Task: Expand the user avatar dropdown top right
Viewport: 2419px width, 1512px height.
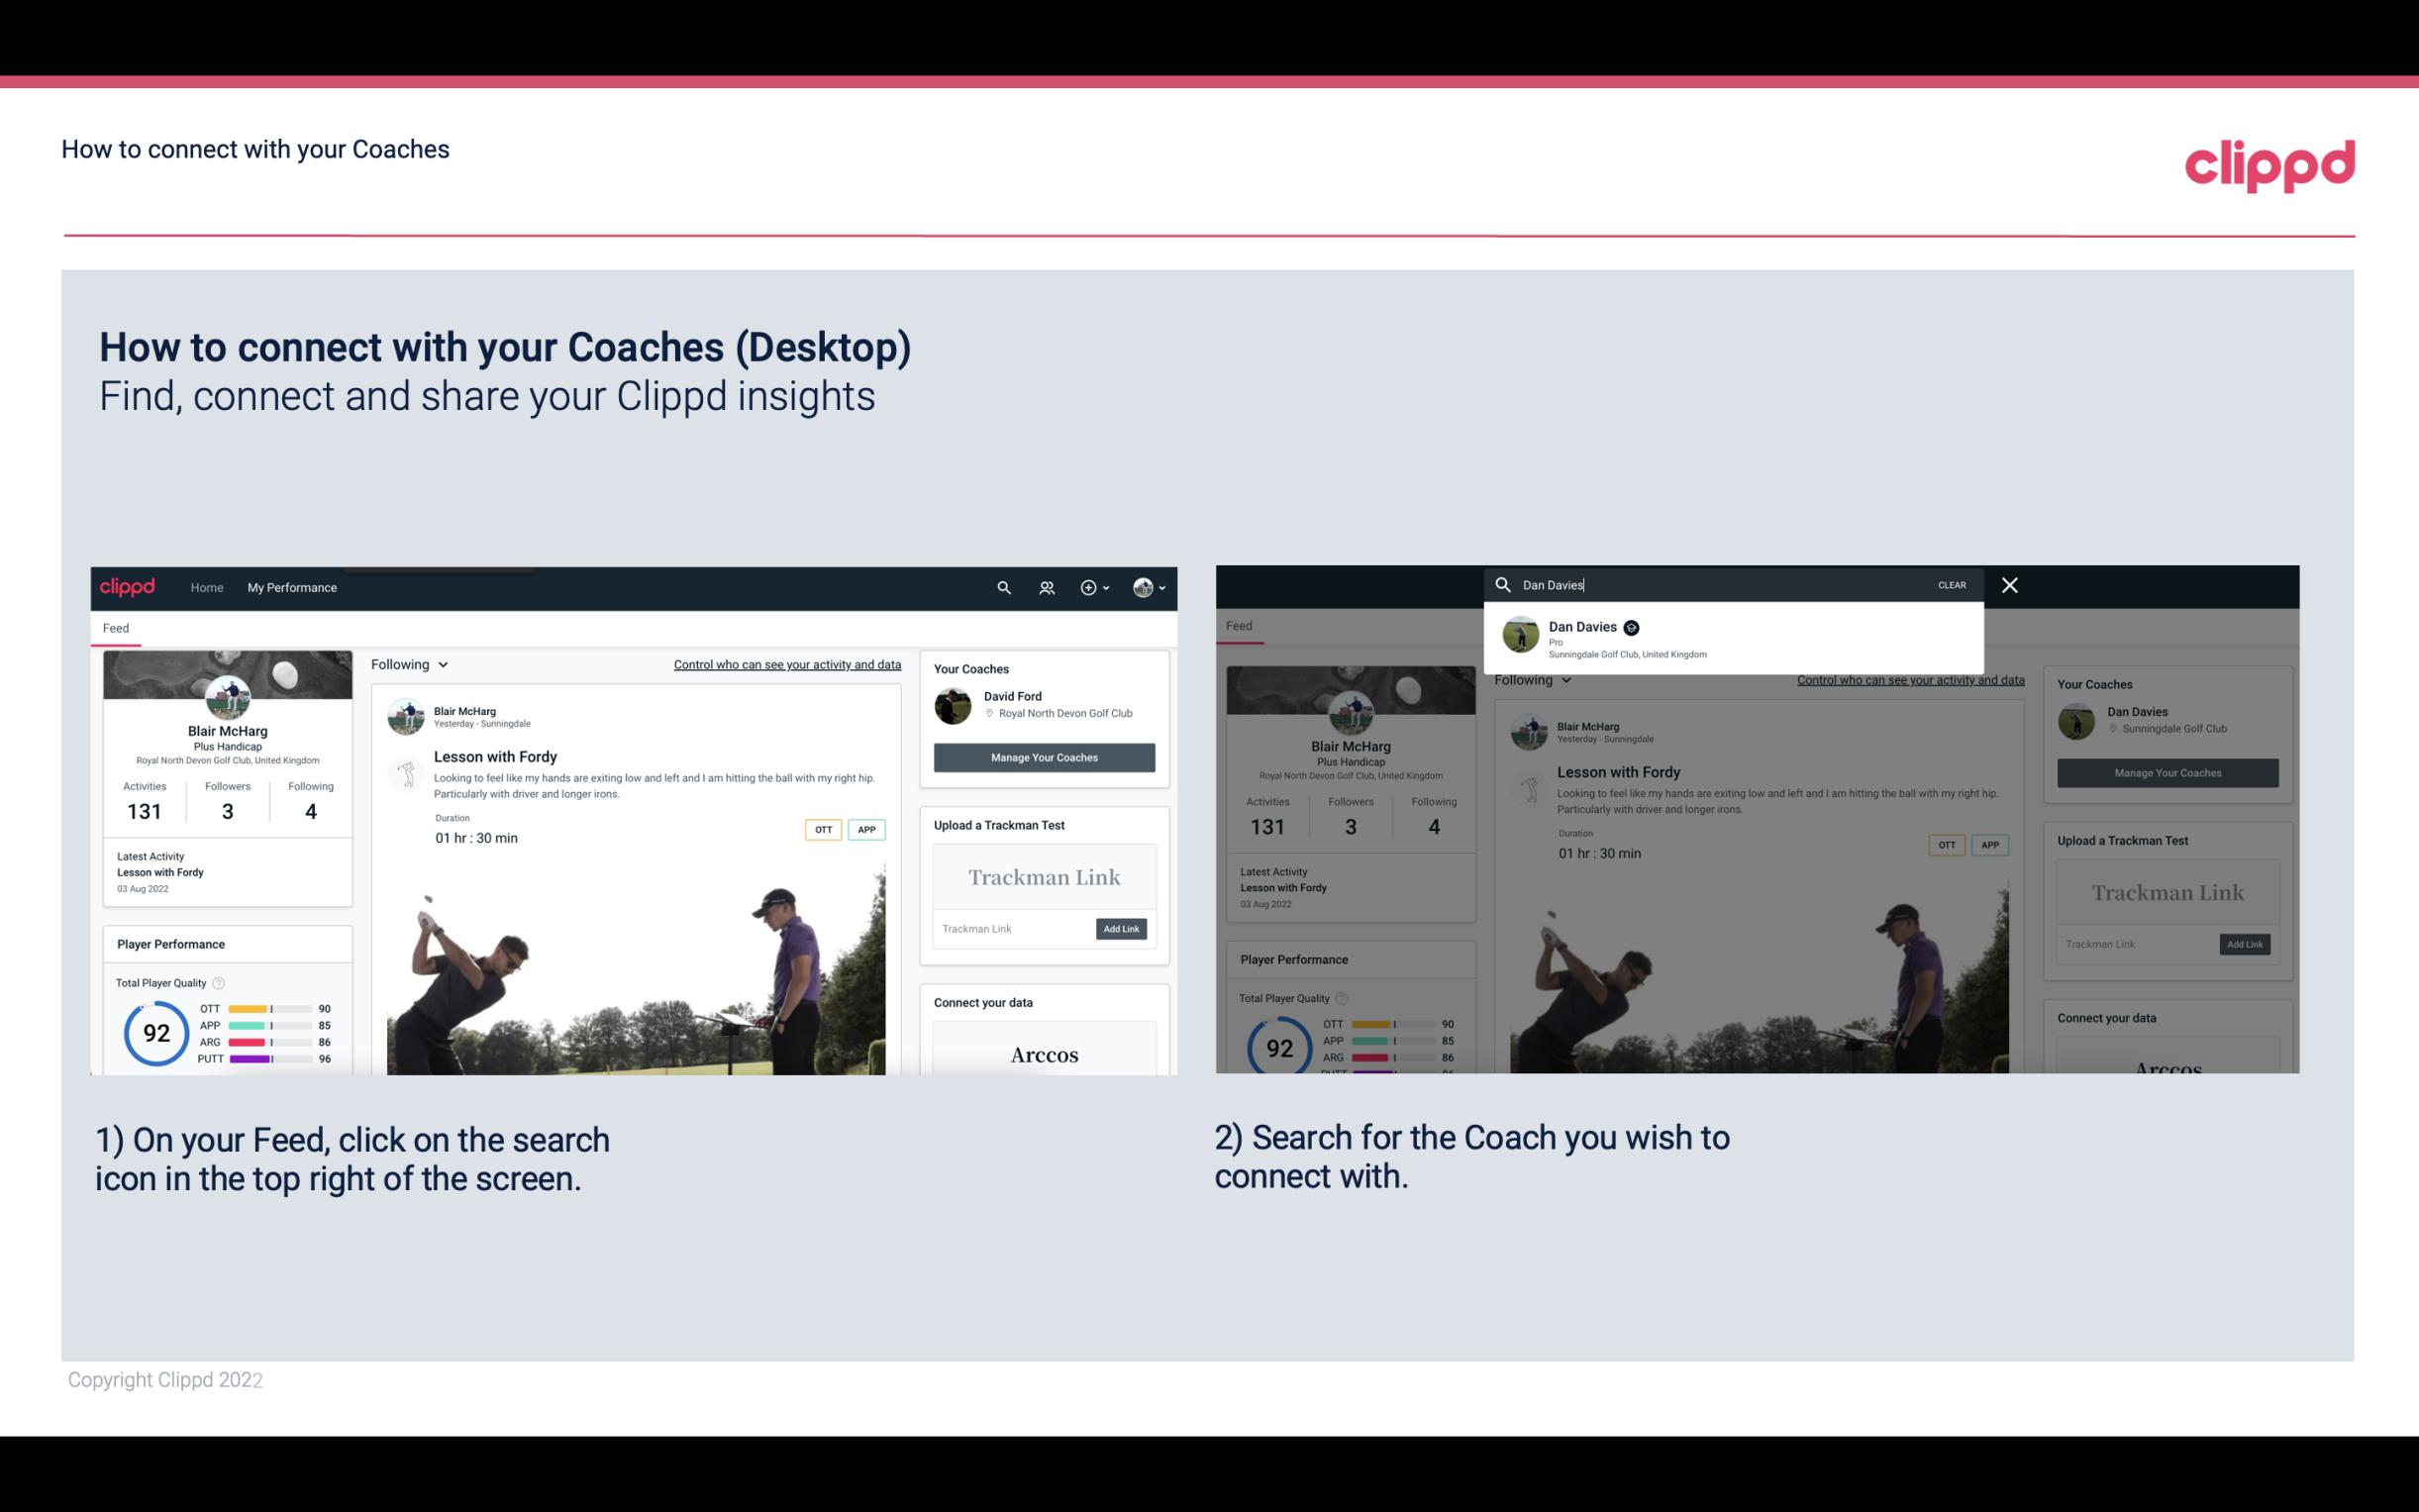Action: 1150,587
